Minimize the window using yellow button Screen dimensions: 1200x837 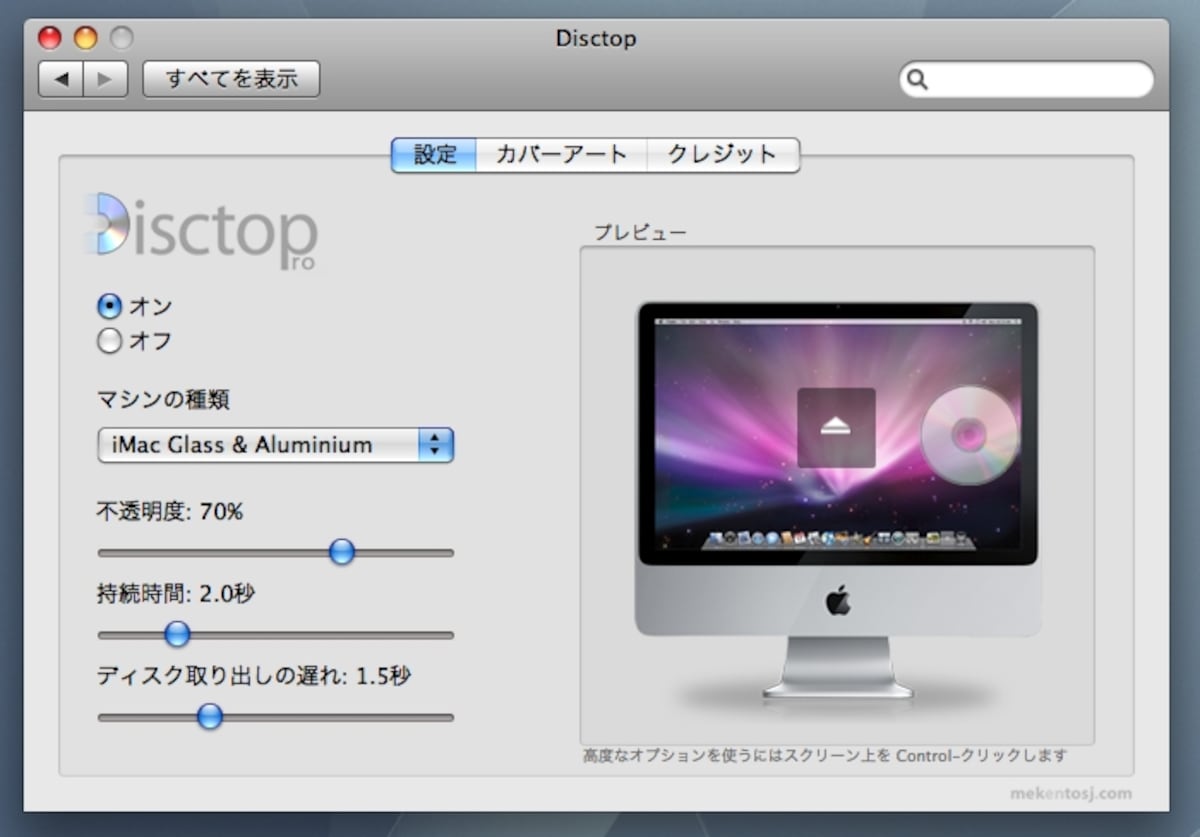coord(86,38)
